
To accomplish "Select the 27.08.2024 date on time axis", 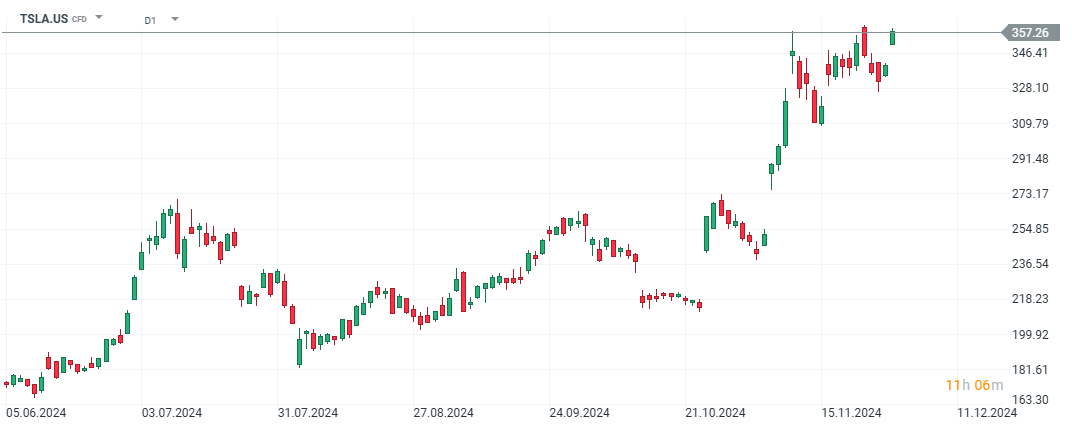I will click(x=444, y=413).
